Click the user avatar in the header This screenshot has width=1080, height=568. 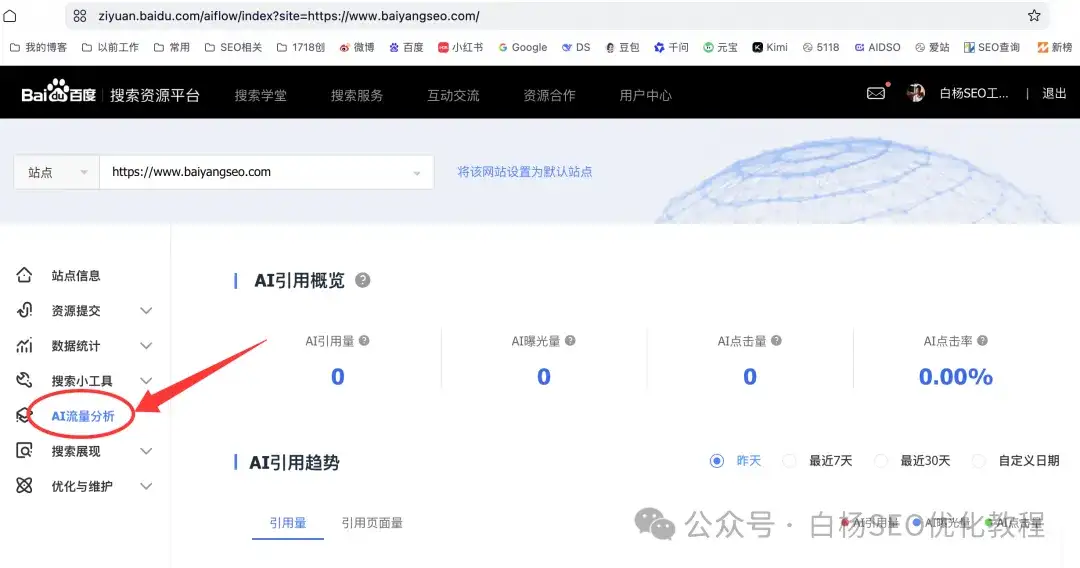(x=915, y=93)
